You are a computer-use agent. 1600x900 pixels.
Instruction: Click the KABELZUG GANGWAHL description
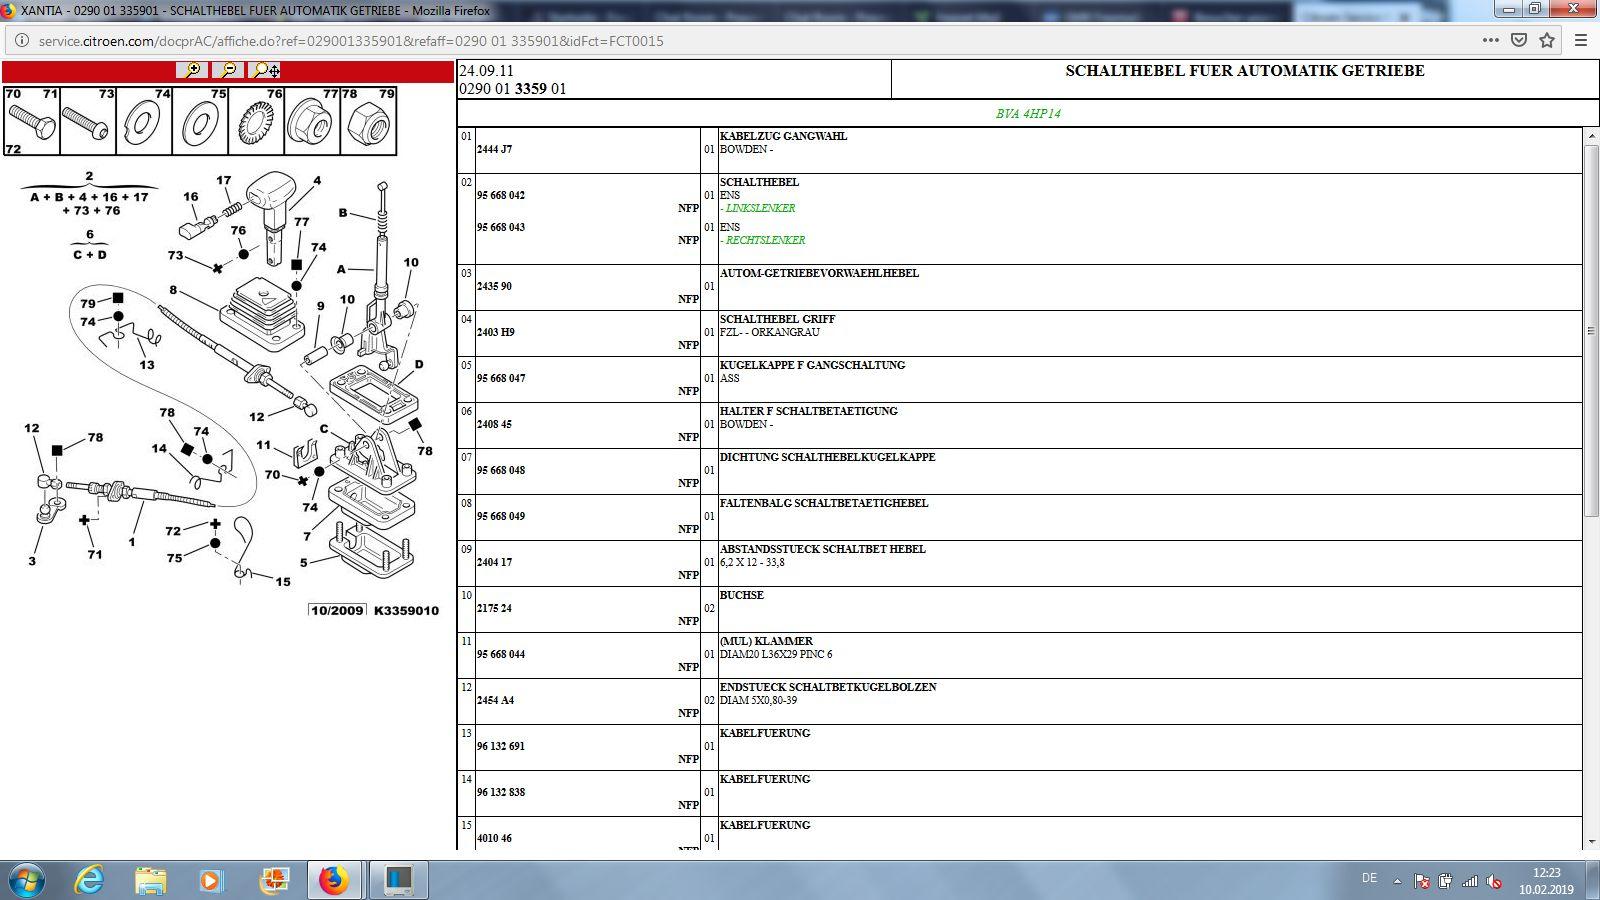[x=783, y=136]
